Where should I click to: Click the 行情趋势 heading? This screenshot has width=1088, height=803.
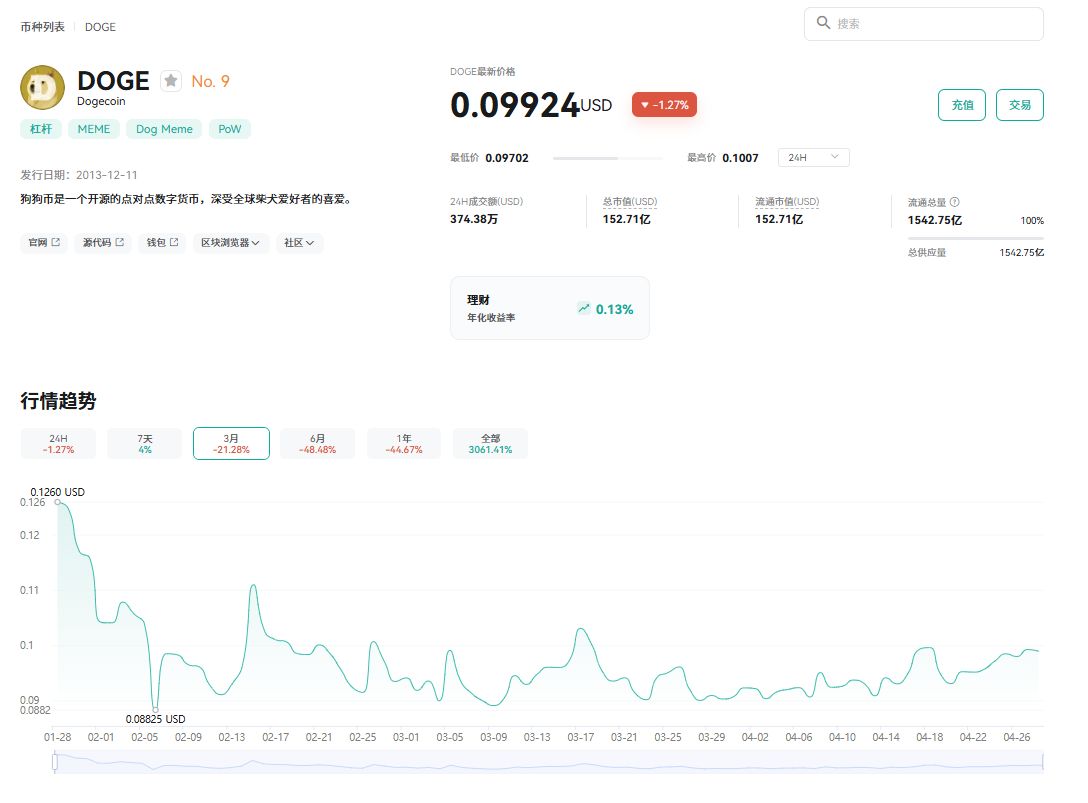[58, 400]
